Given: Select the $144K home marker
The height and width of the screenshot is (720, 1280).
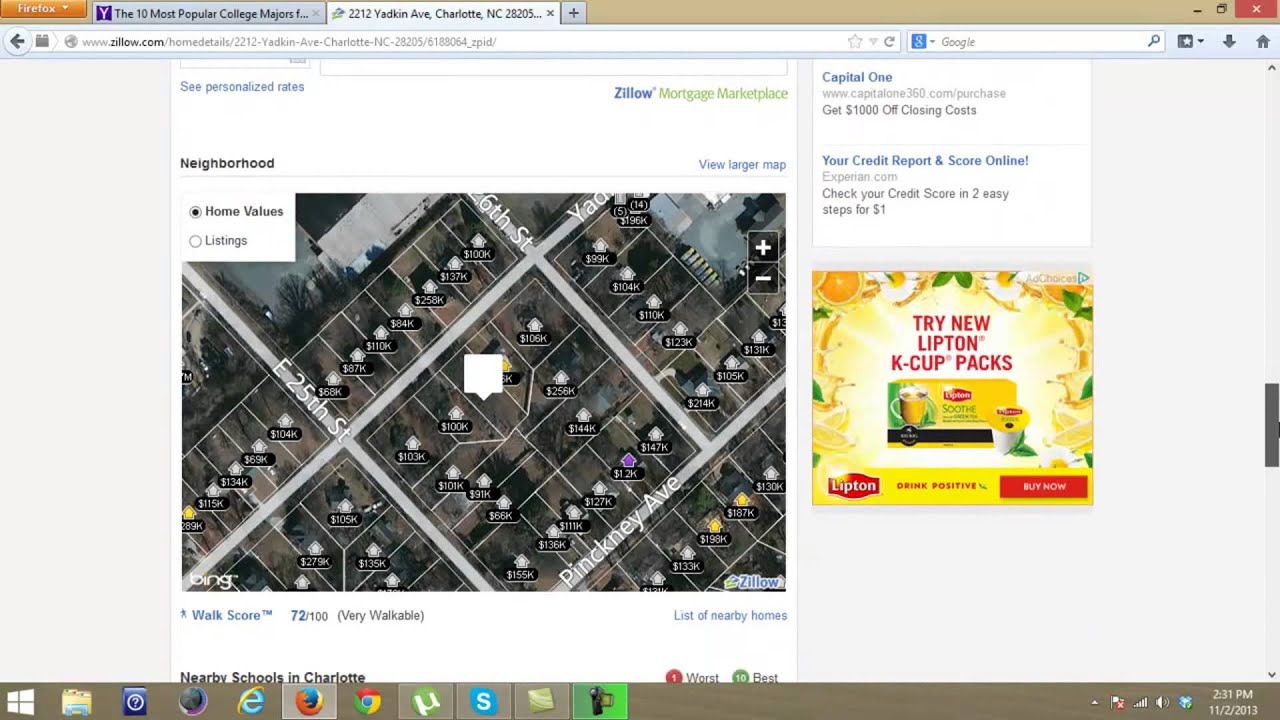Looking at the screenshot, I should [x=582, y=423].
